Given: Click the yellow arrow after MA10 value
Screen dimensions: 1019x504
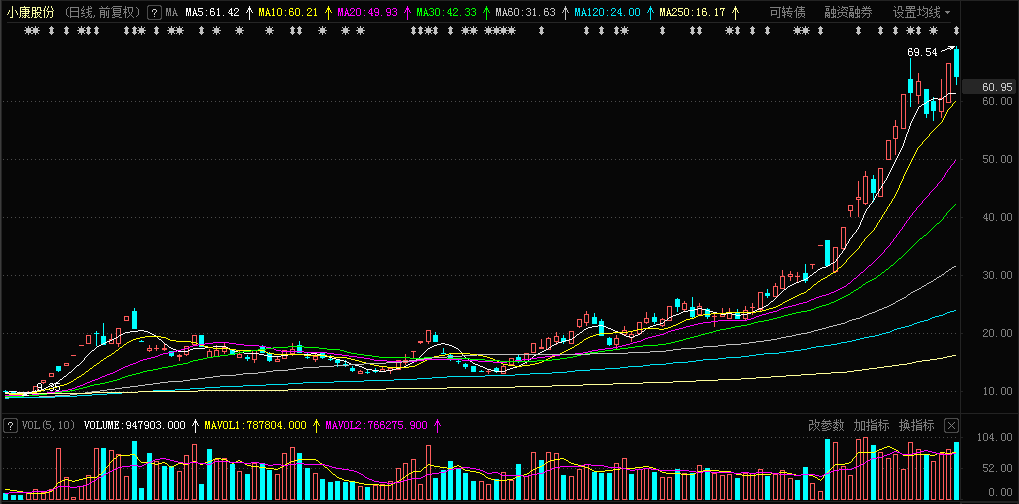Looking at the screenshot, I should [x=327, y=13].
